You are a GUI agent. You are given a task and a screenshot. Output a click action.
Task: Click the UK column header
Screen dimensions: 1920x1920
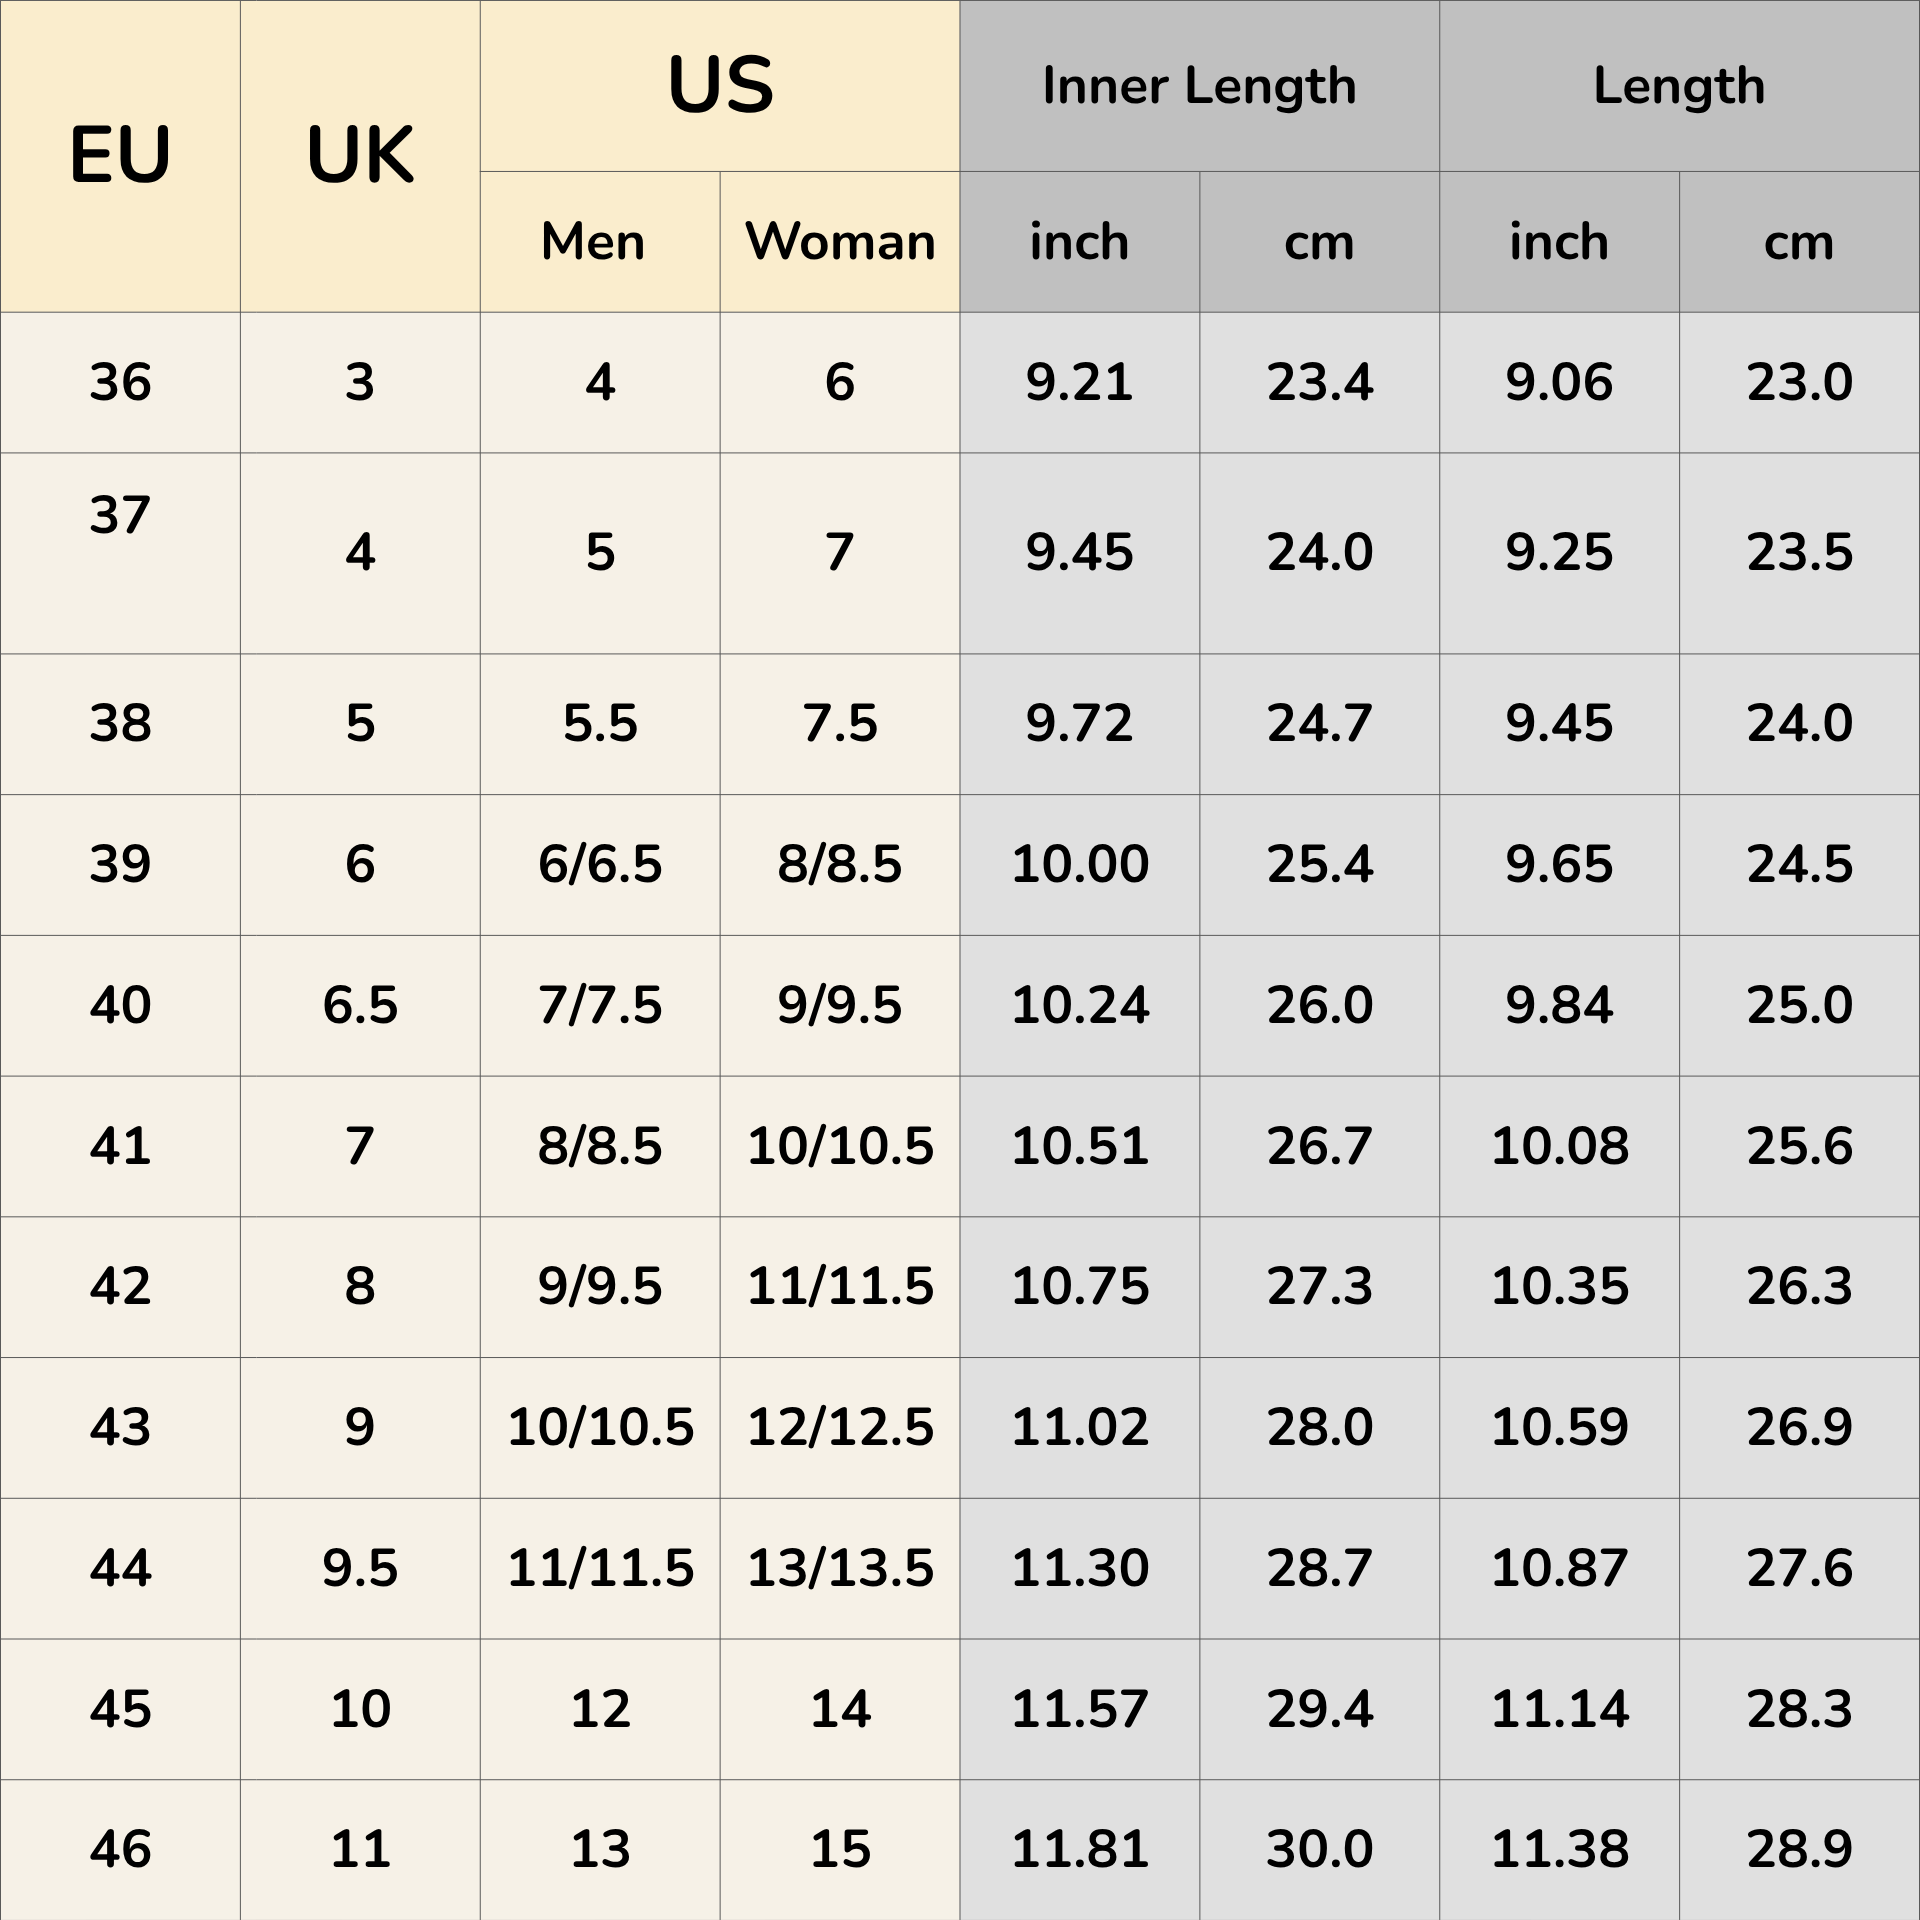(360, 156)
